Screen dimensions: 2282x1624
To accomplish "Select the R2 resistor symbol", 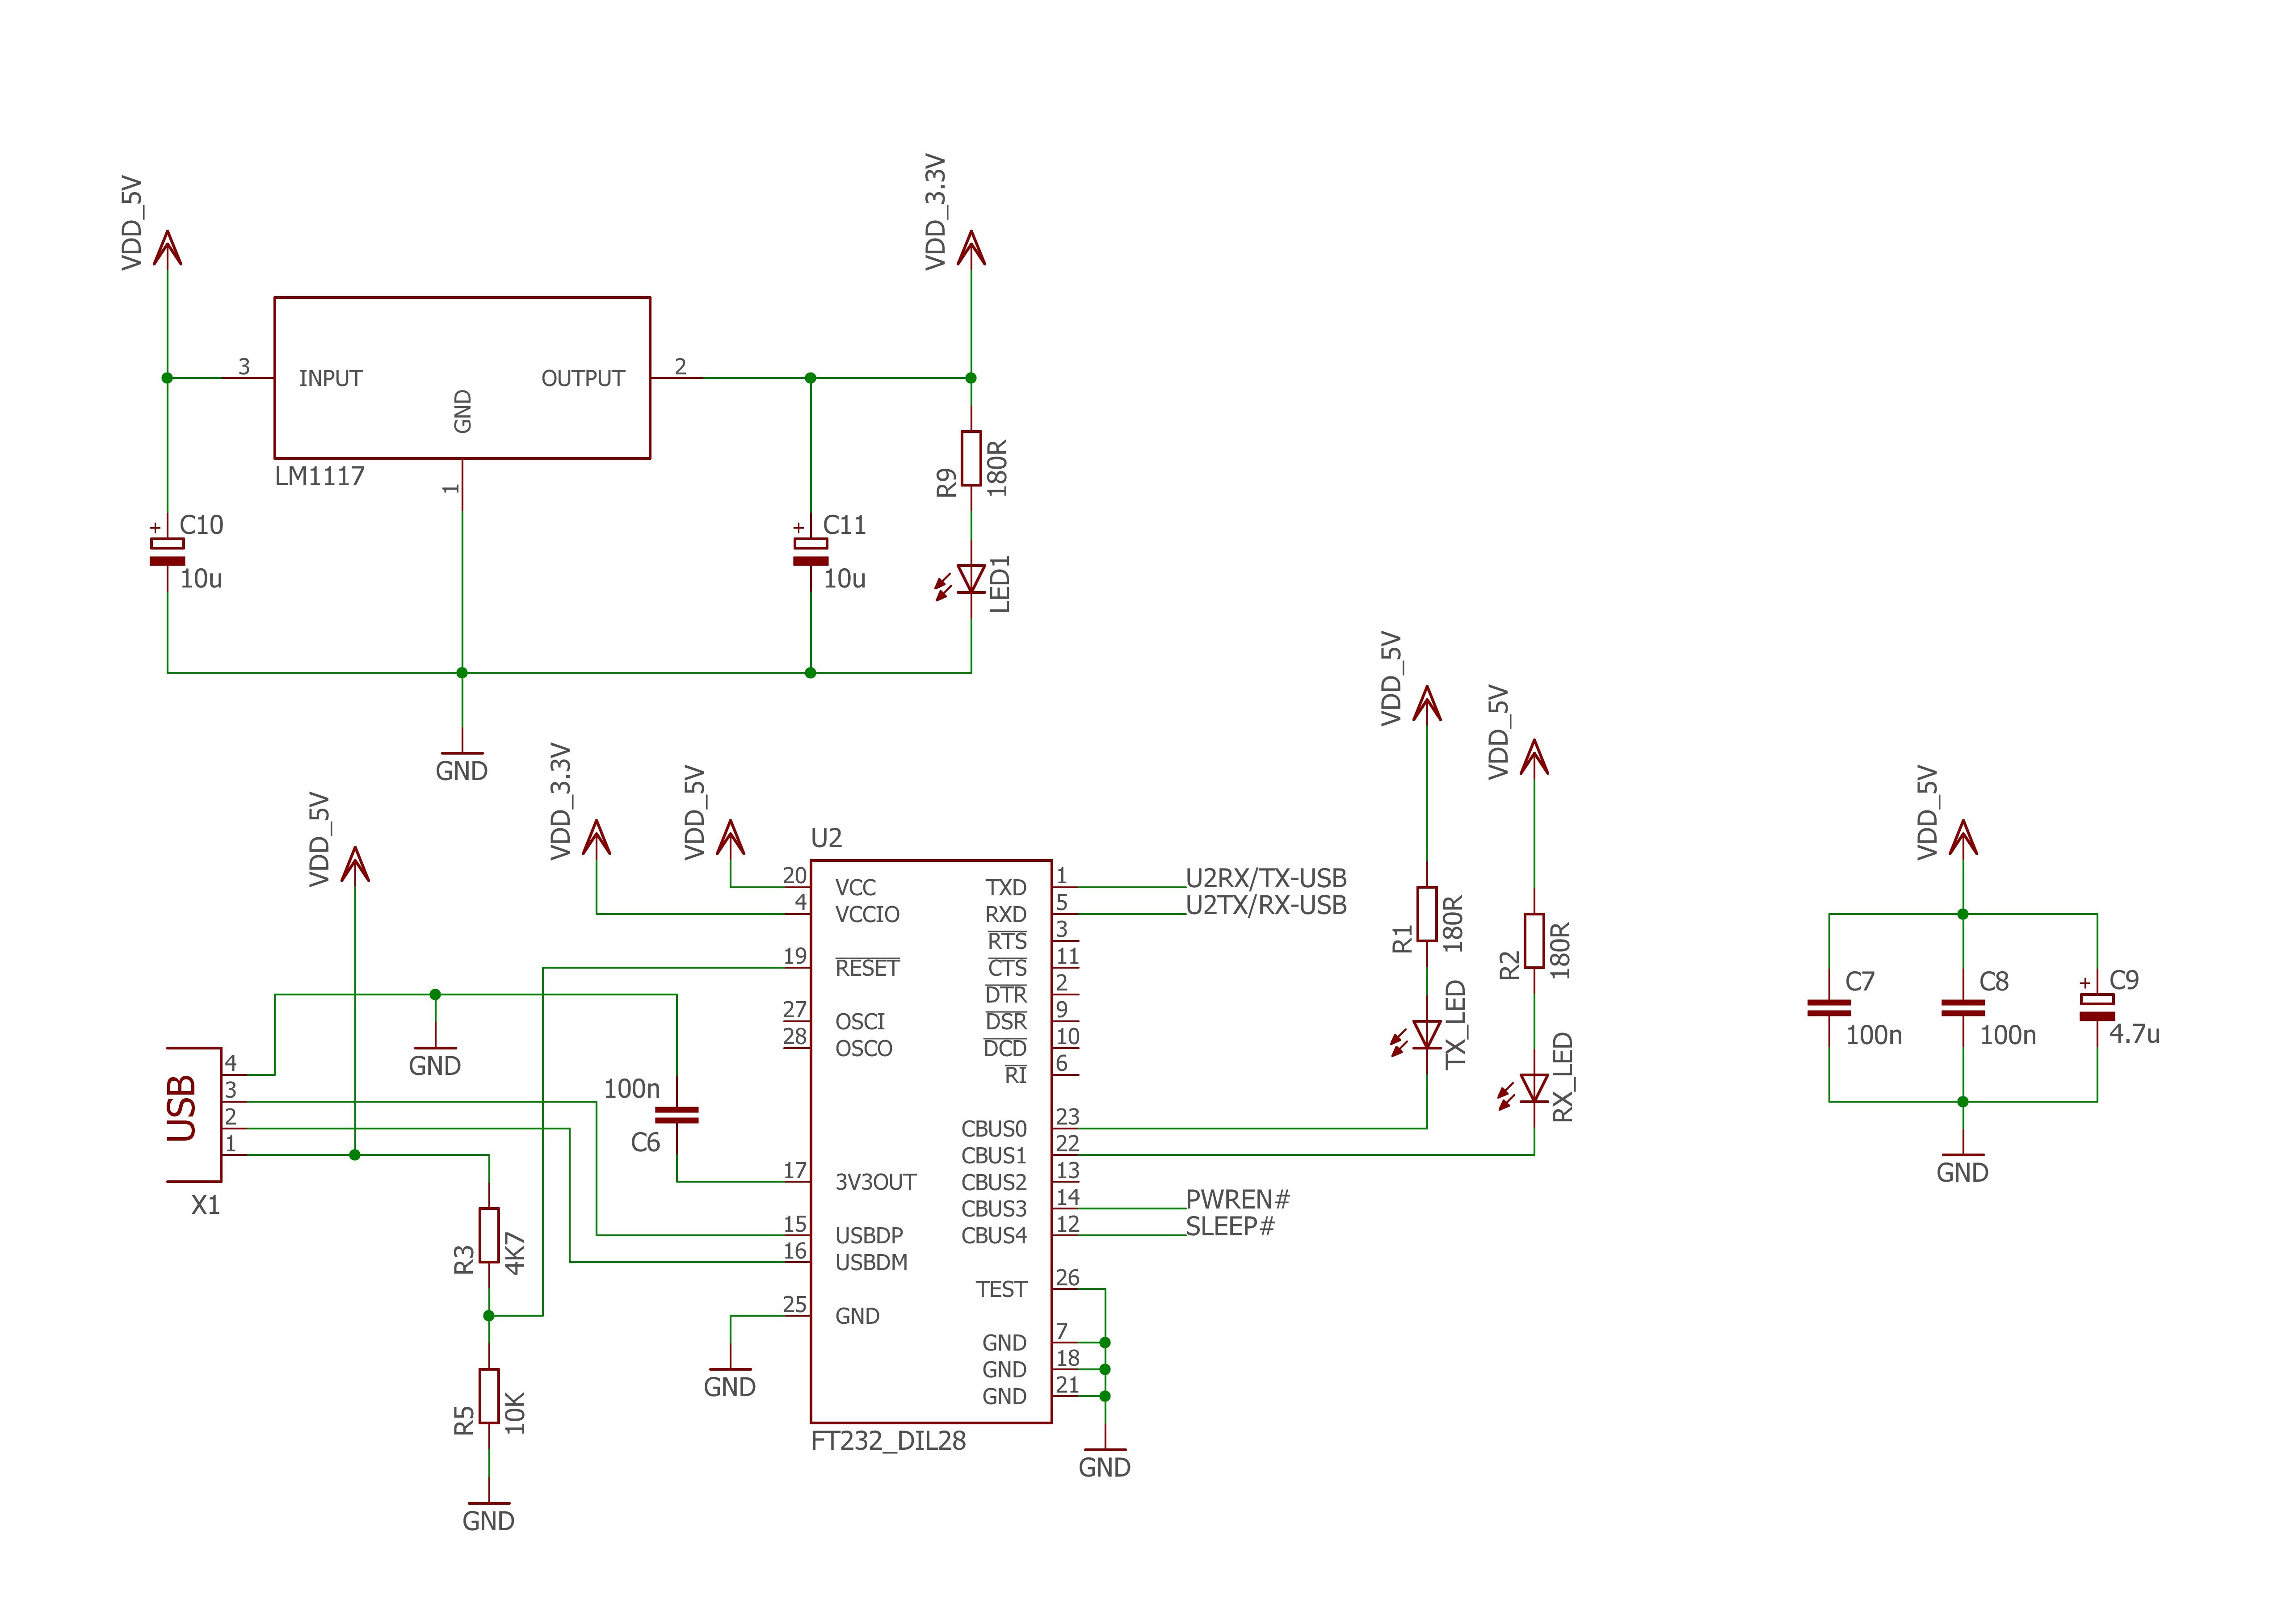I will [1534, 941].
